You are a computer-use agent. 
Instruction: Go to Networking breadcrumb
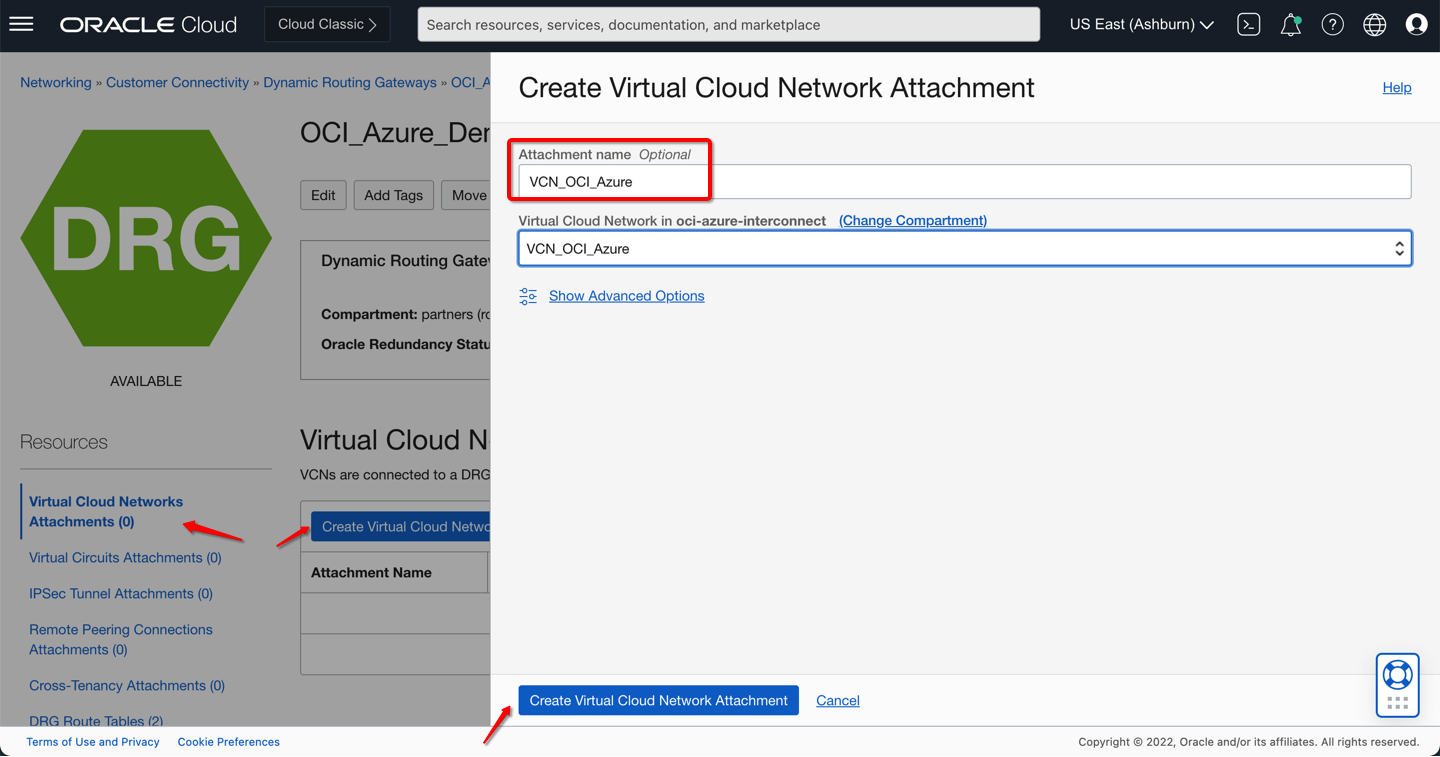(x=56, y=83)
